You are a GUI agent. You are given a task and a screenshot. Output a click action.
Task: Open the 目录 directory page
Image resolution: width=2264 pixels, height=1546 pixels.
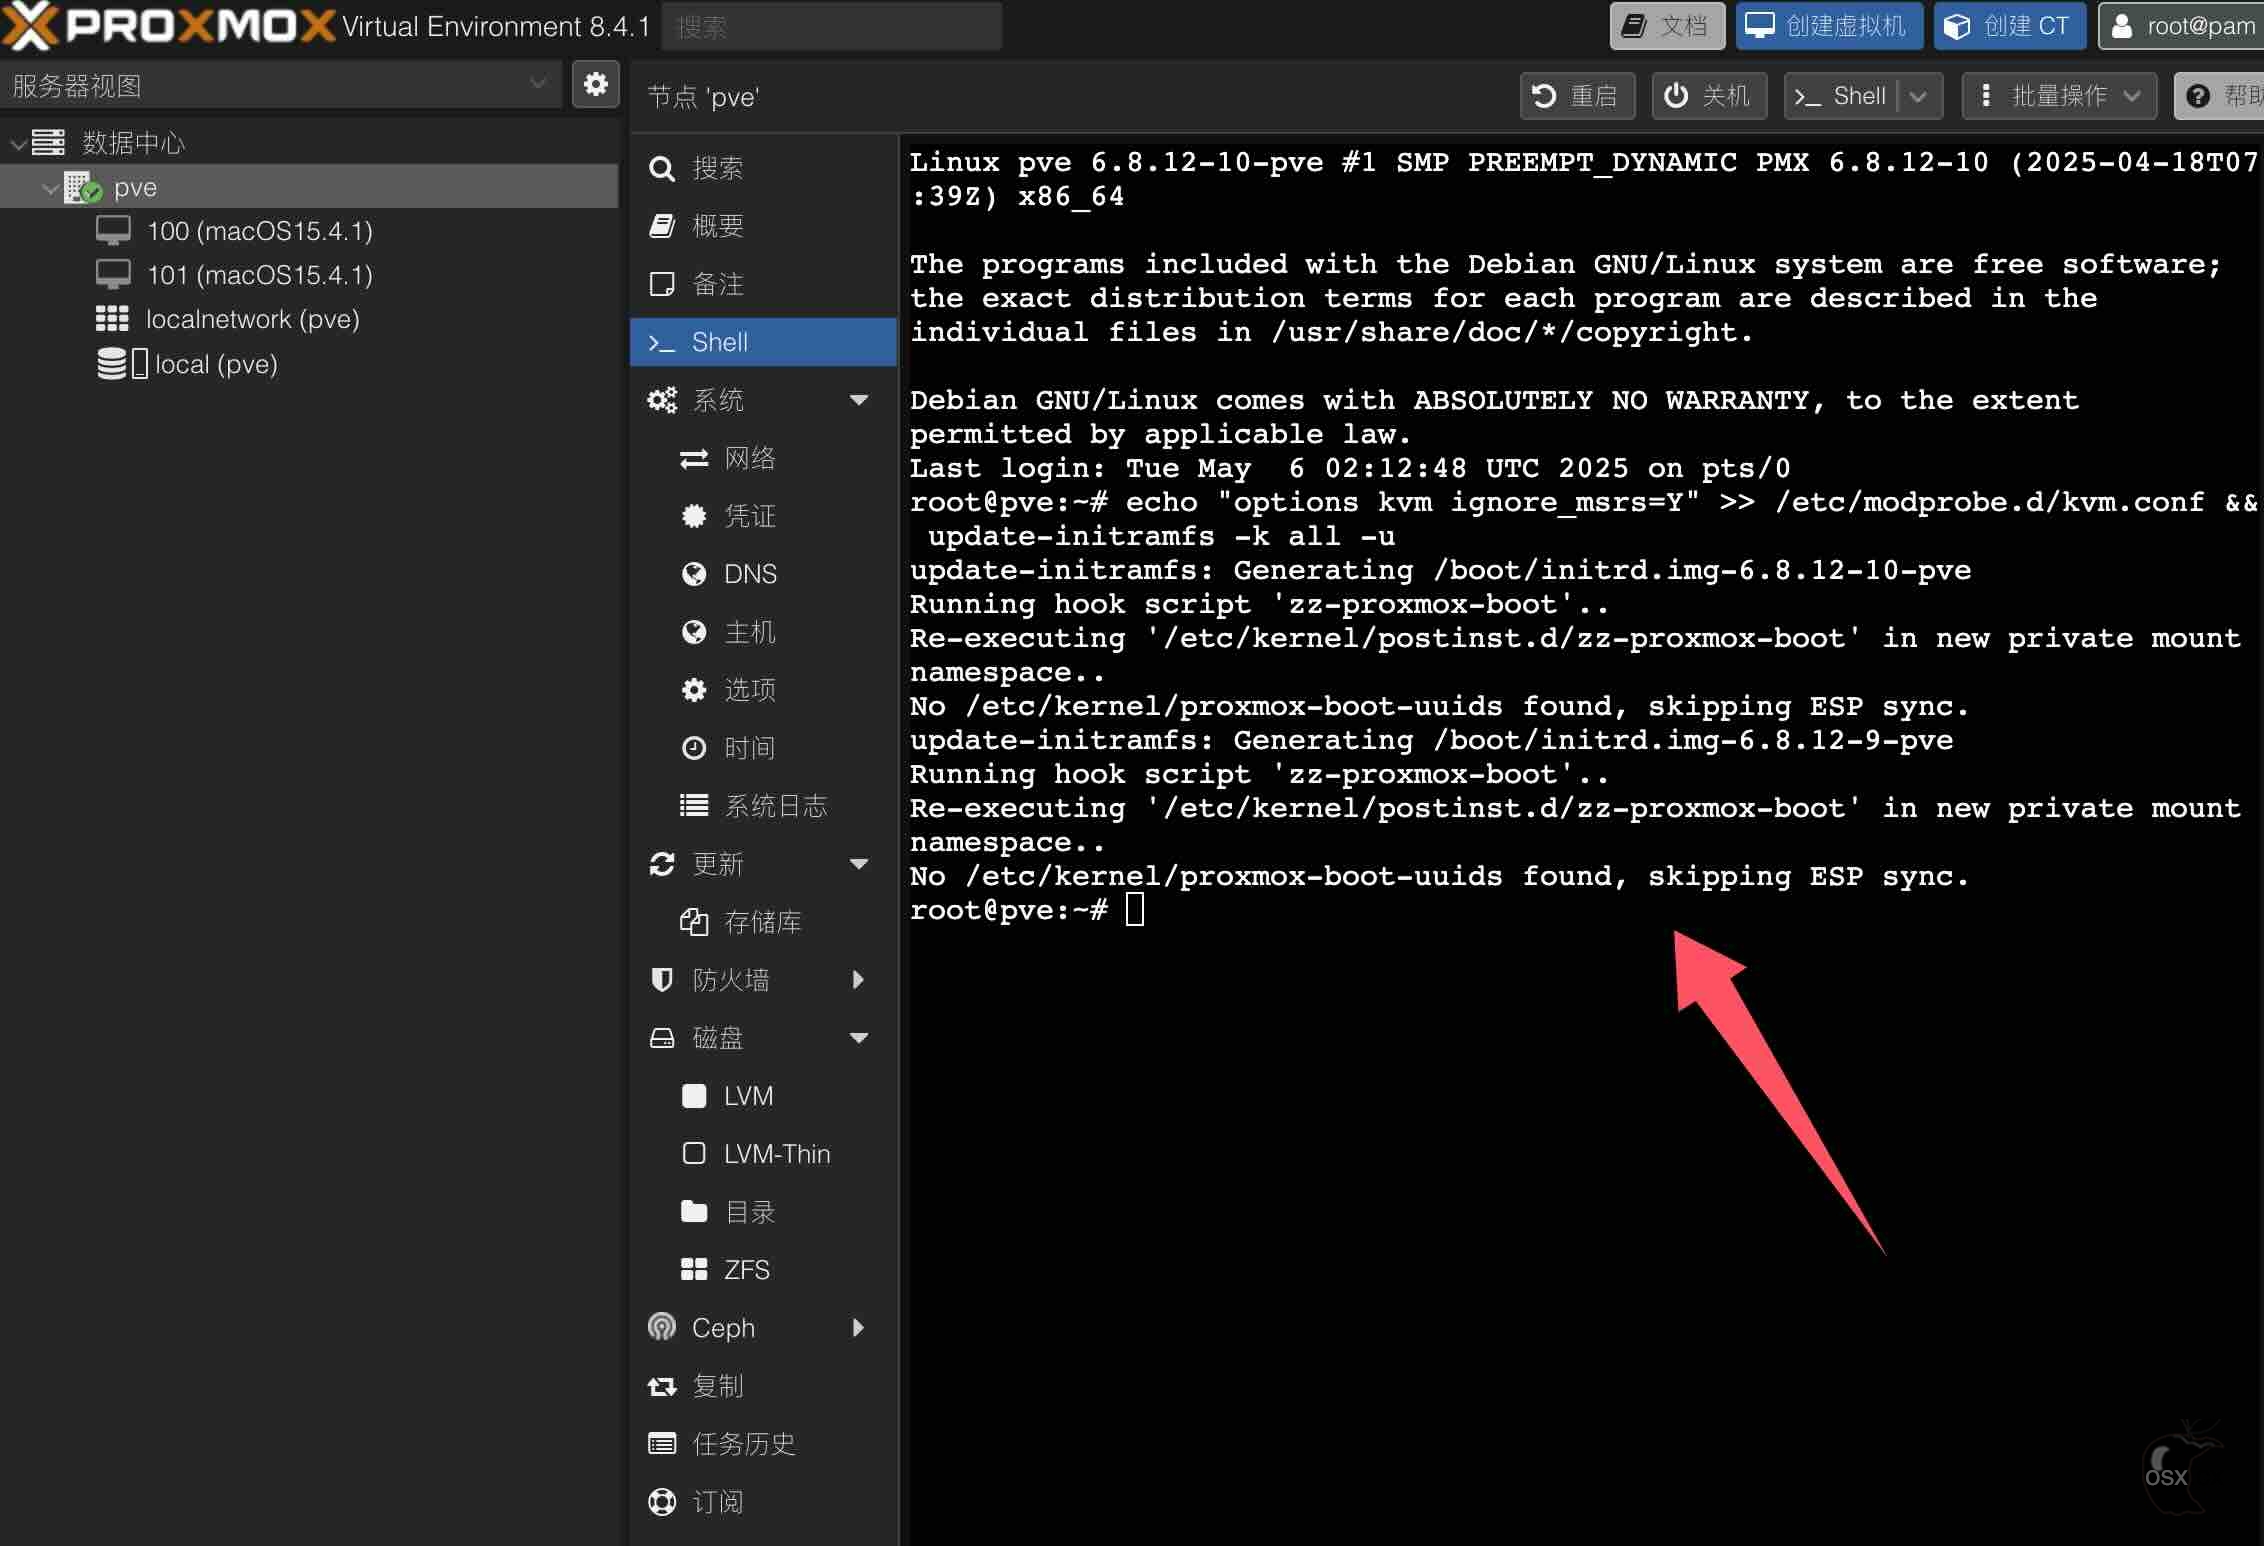tap(763, 1212)
